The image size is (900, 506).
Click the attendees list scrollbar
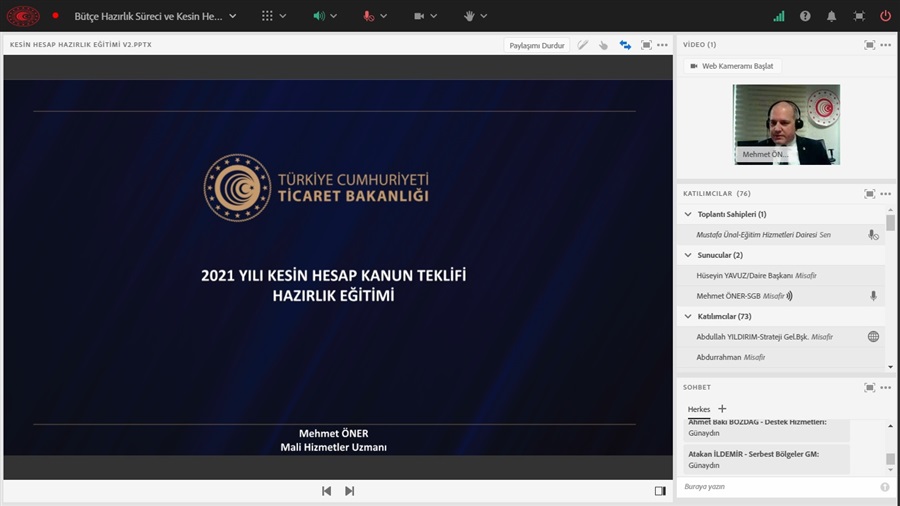(x=890, y=223)
